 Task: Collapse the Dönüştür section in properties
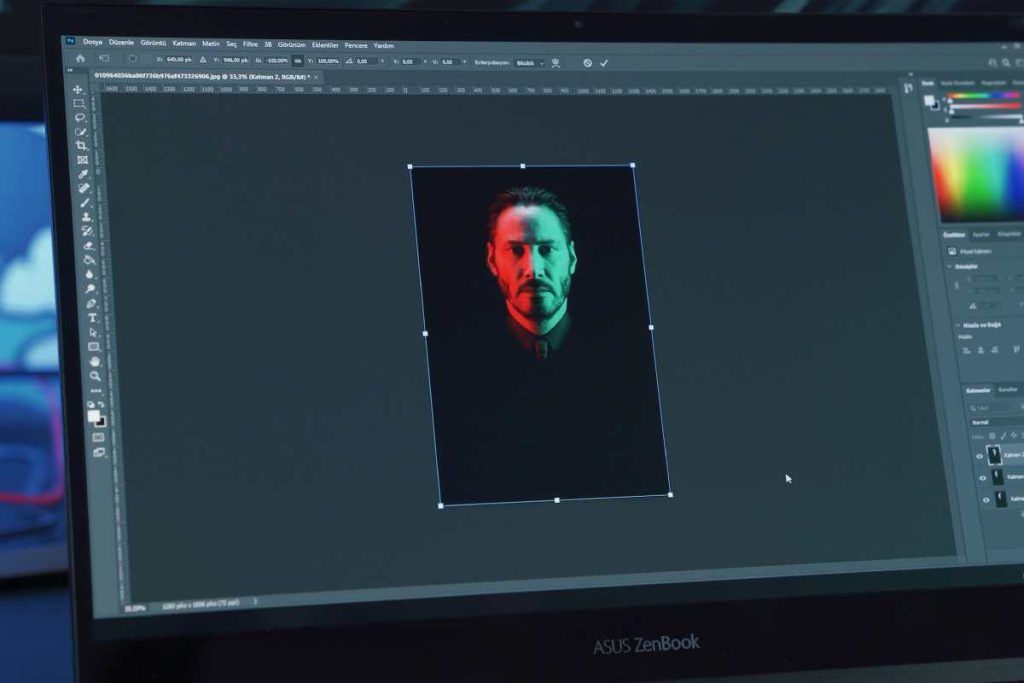(x=949, y=267)
